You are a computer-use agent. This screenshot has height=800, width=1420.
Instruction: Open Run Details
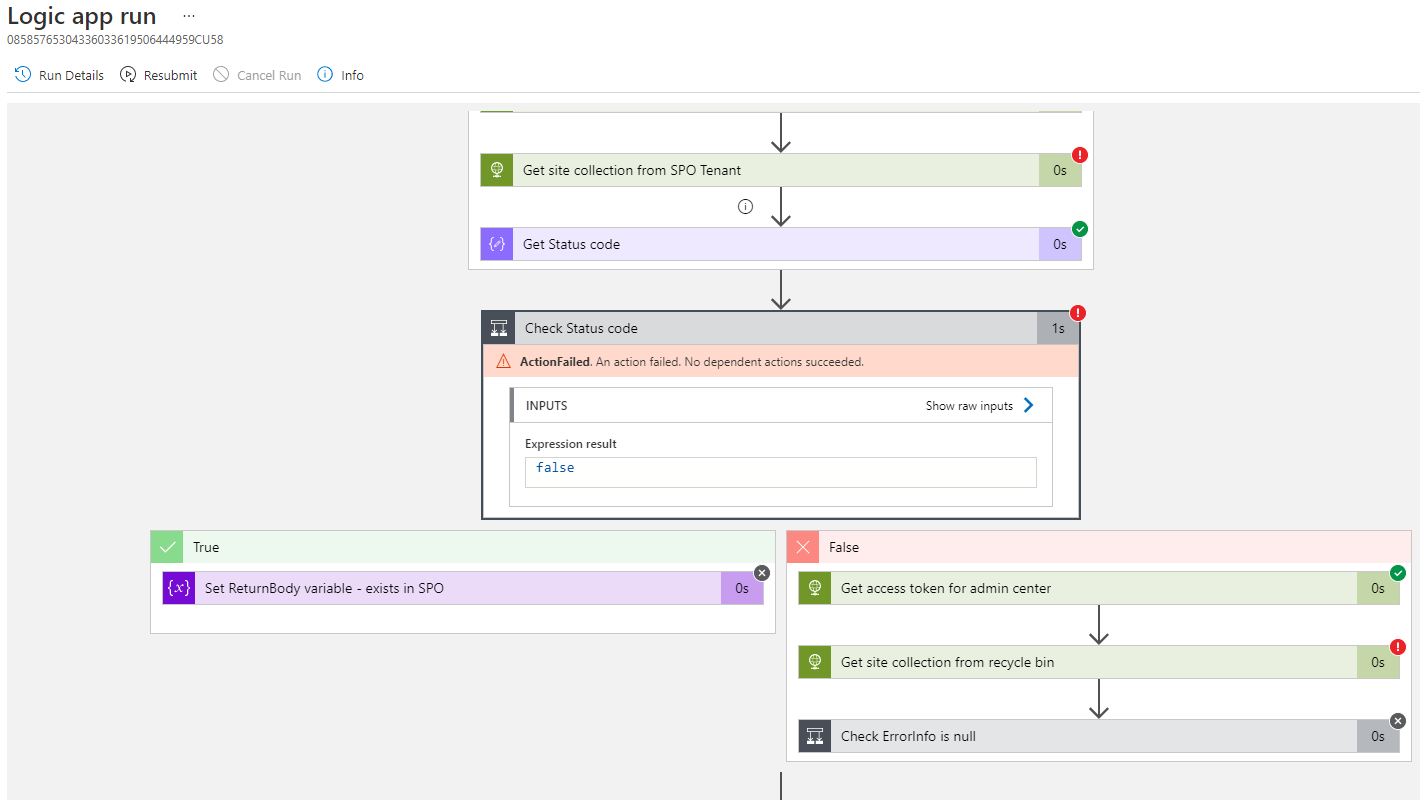click(58, 74)
